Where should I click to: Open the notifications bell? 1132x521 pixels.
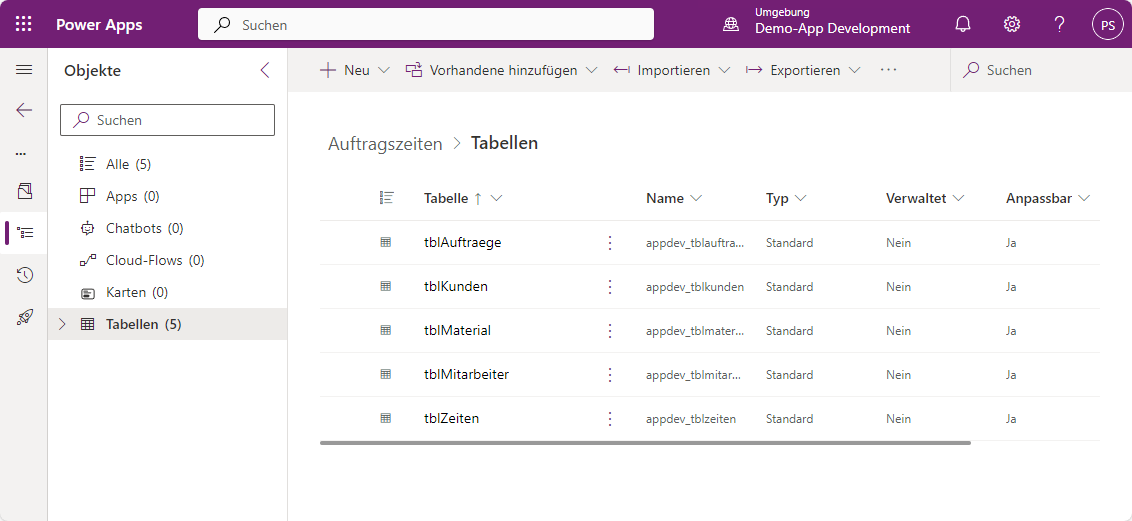point(963,24)
